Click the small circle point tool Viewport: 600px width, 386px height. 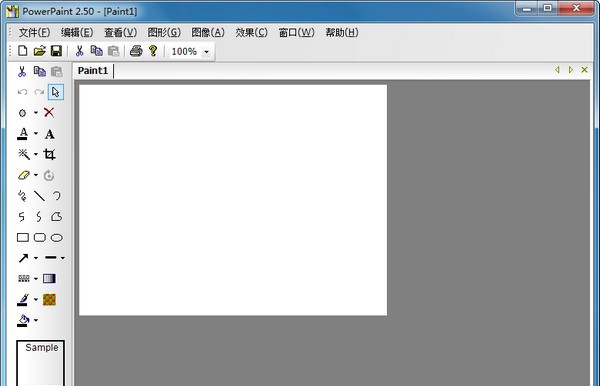pyautogui.click(x=23, y=113)
